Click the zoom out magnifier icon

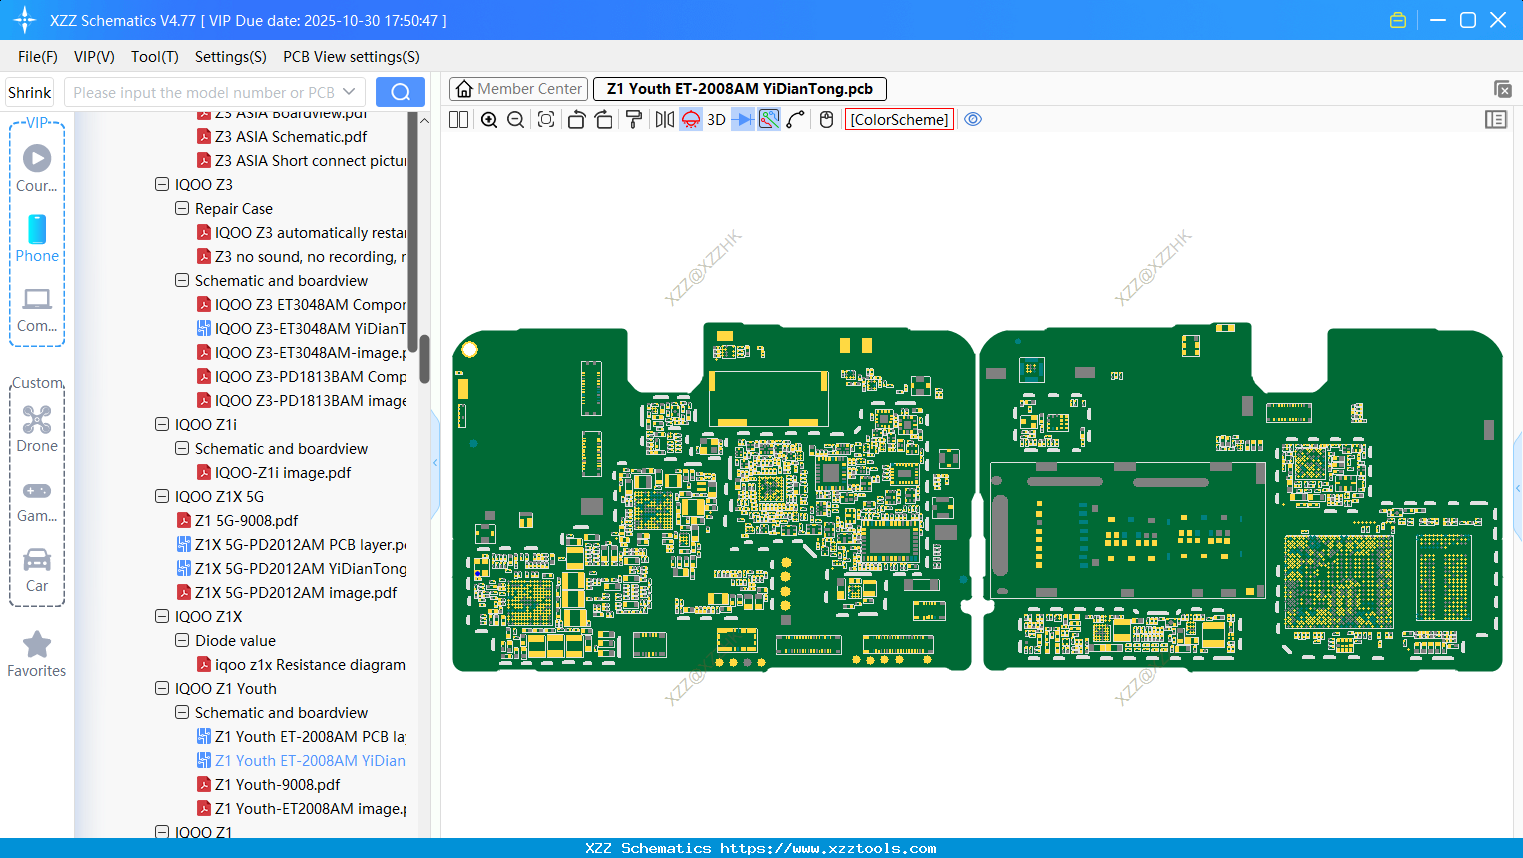point(516,120)
